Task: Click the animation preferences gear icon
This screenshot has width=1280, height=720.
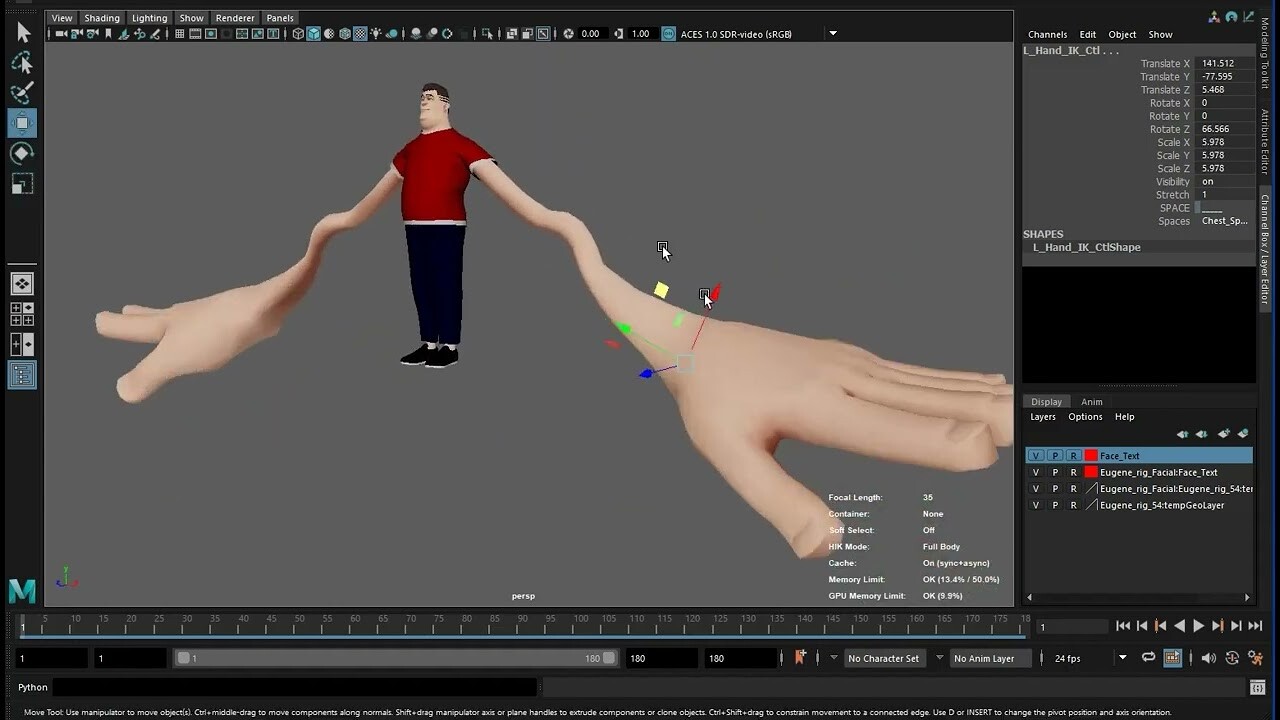Action: pos(1256,658)
